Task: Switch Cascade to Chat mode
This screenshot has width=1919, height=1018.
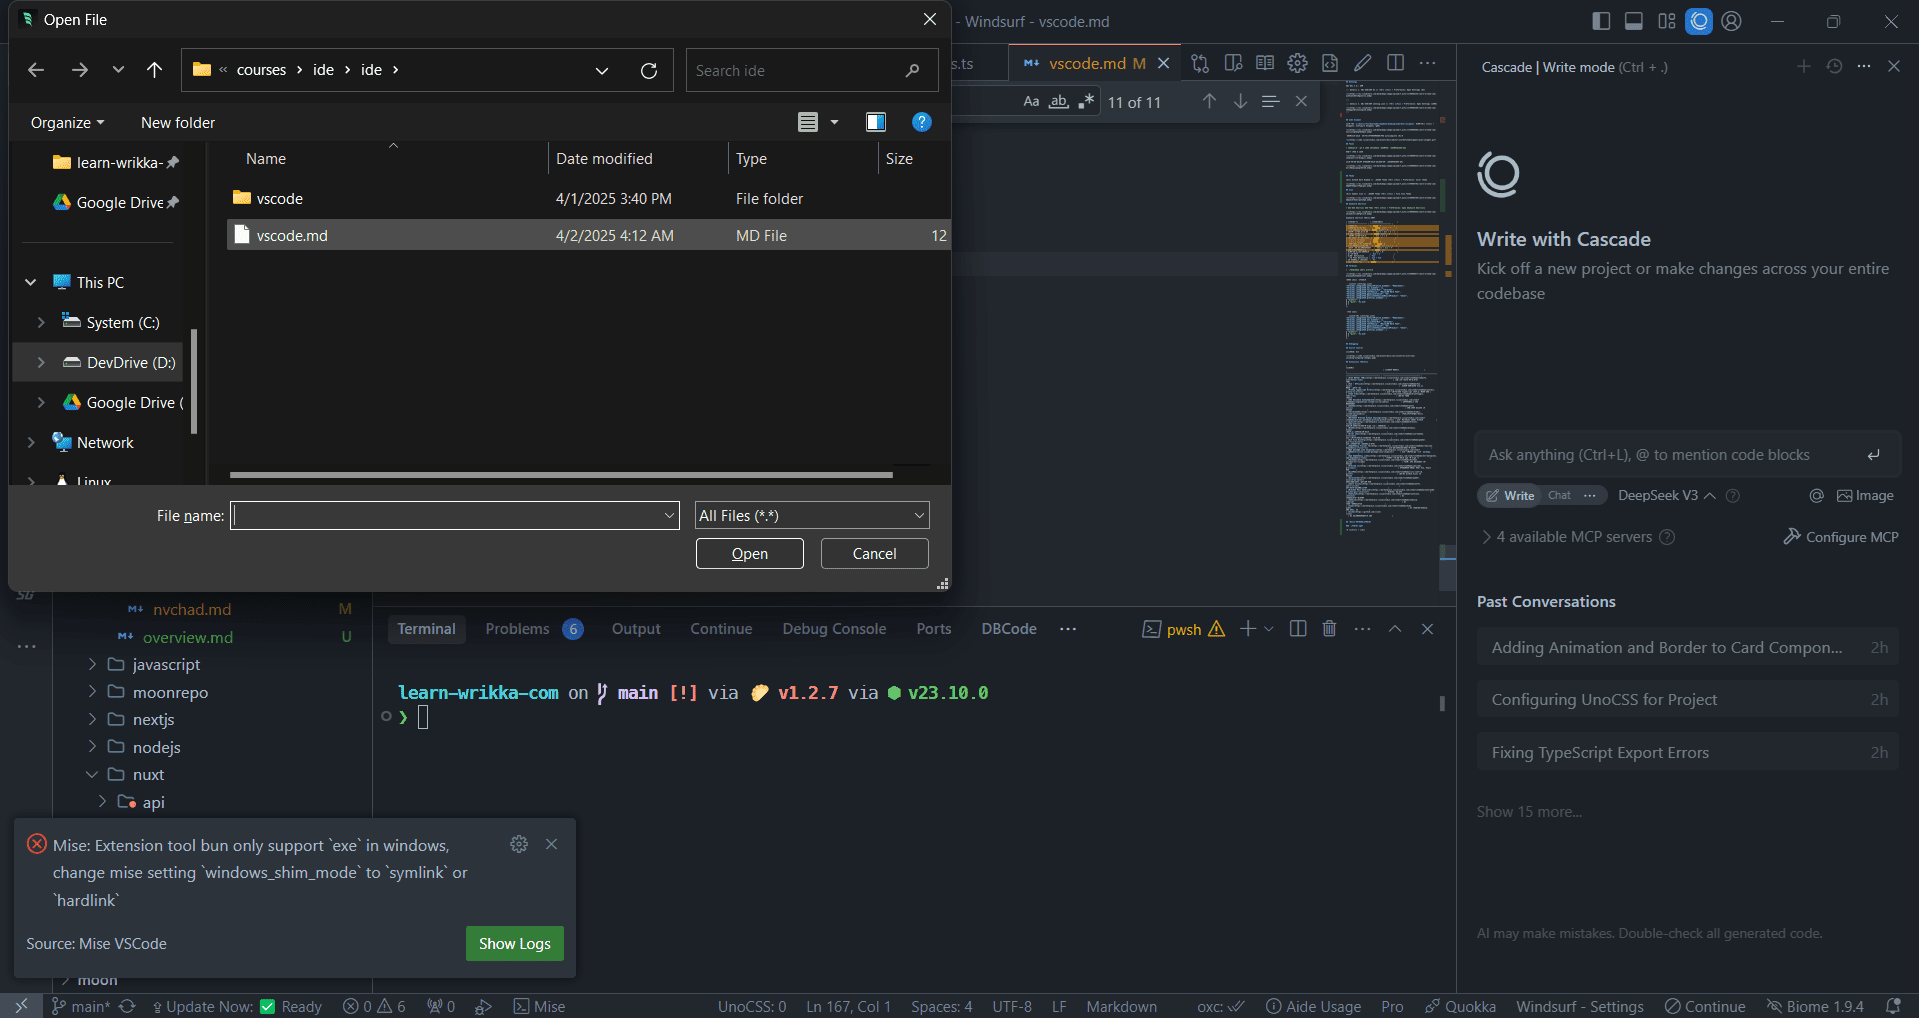Action: (1559, 495)
